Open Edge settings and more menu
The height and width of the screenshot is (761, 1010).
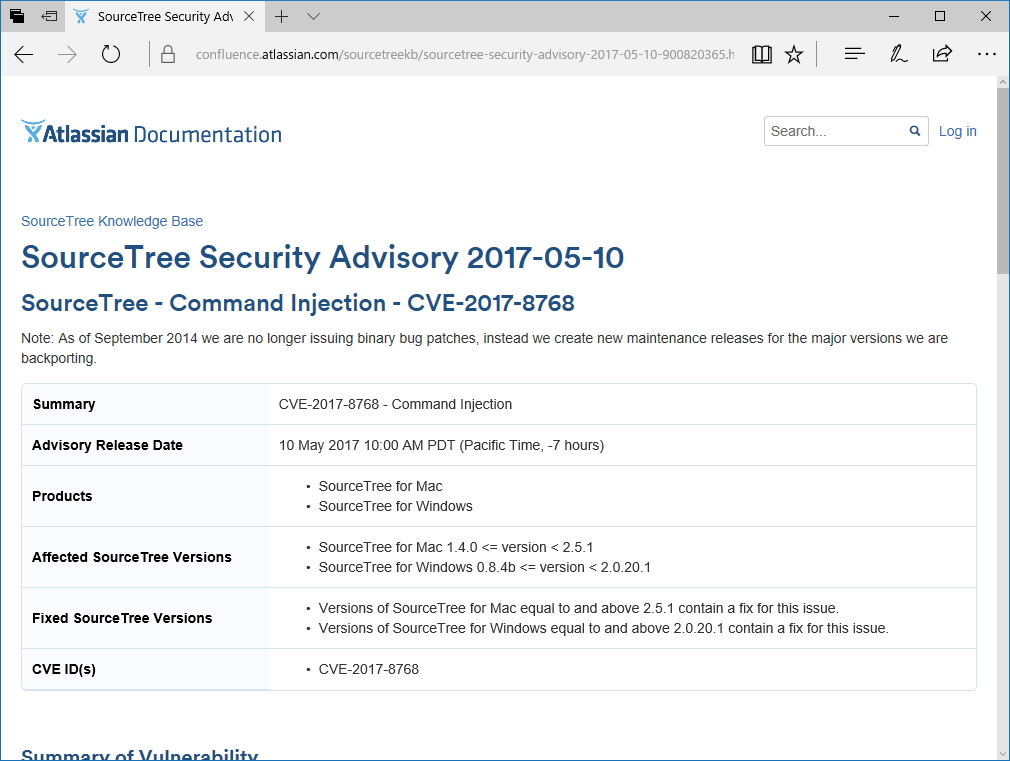tap(986, 55)
